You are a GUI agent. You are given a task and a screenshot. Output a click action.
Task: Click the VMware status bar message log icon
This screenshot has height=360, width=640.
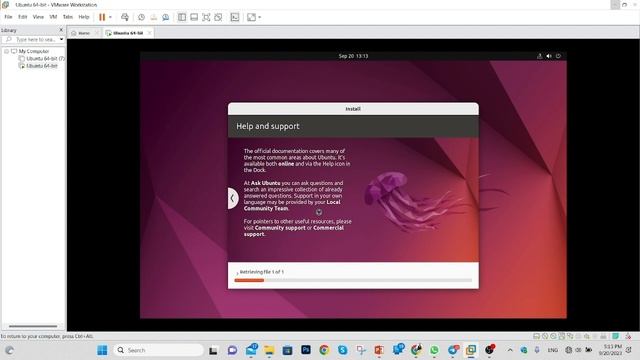(x=616, y=336)
